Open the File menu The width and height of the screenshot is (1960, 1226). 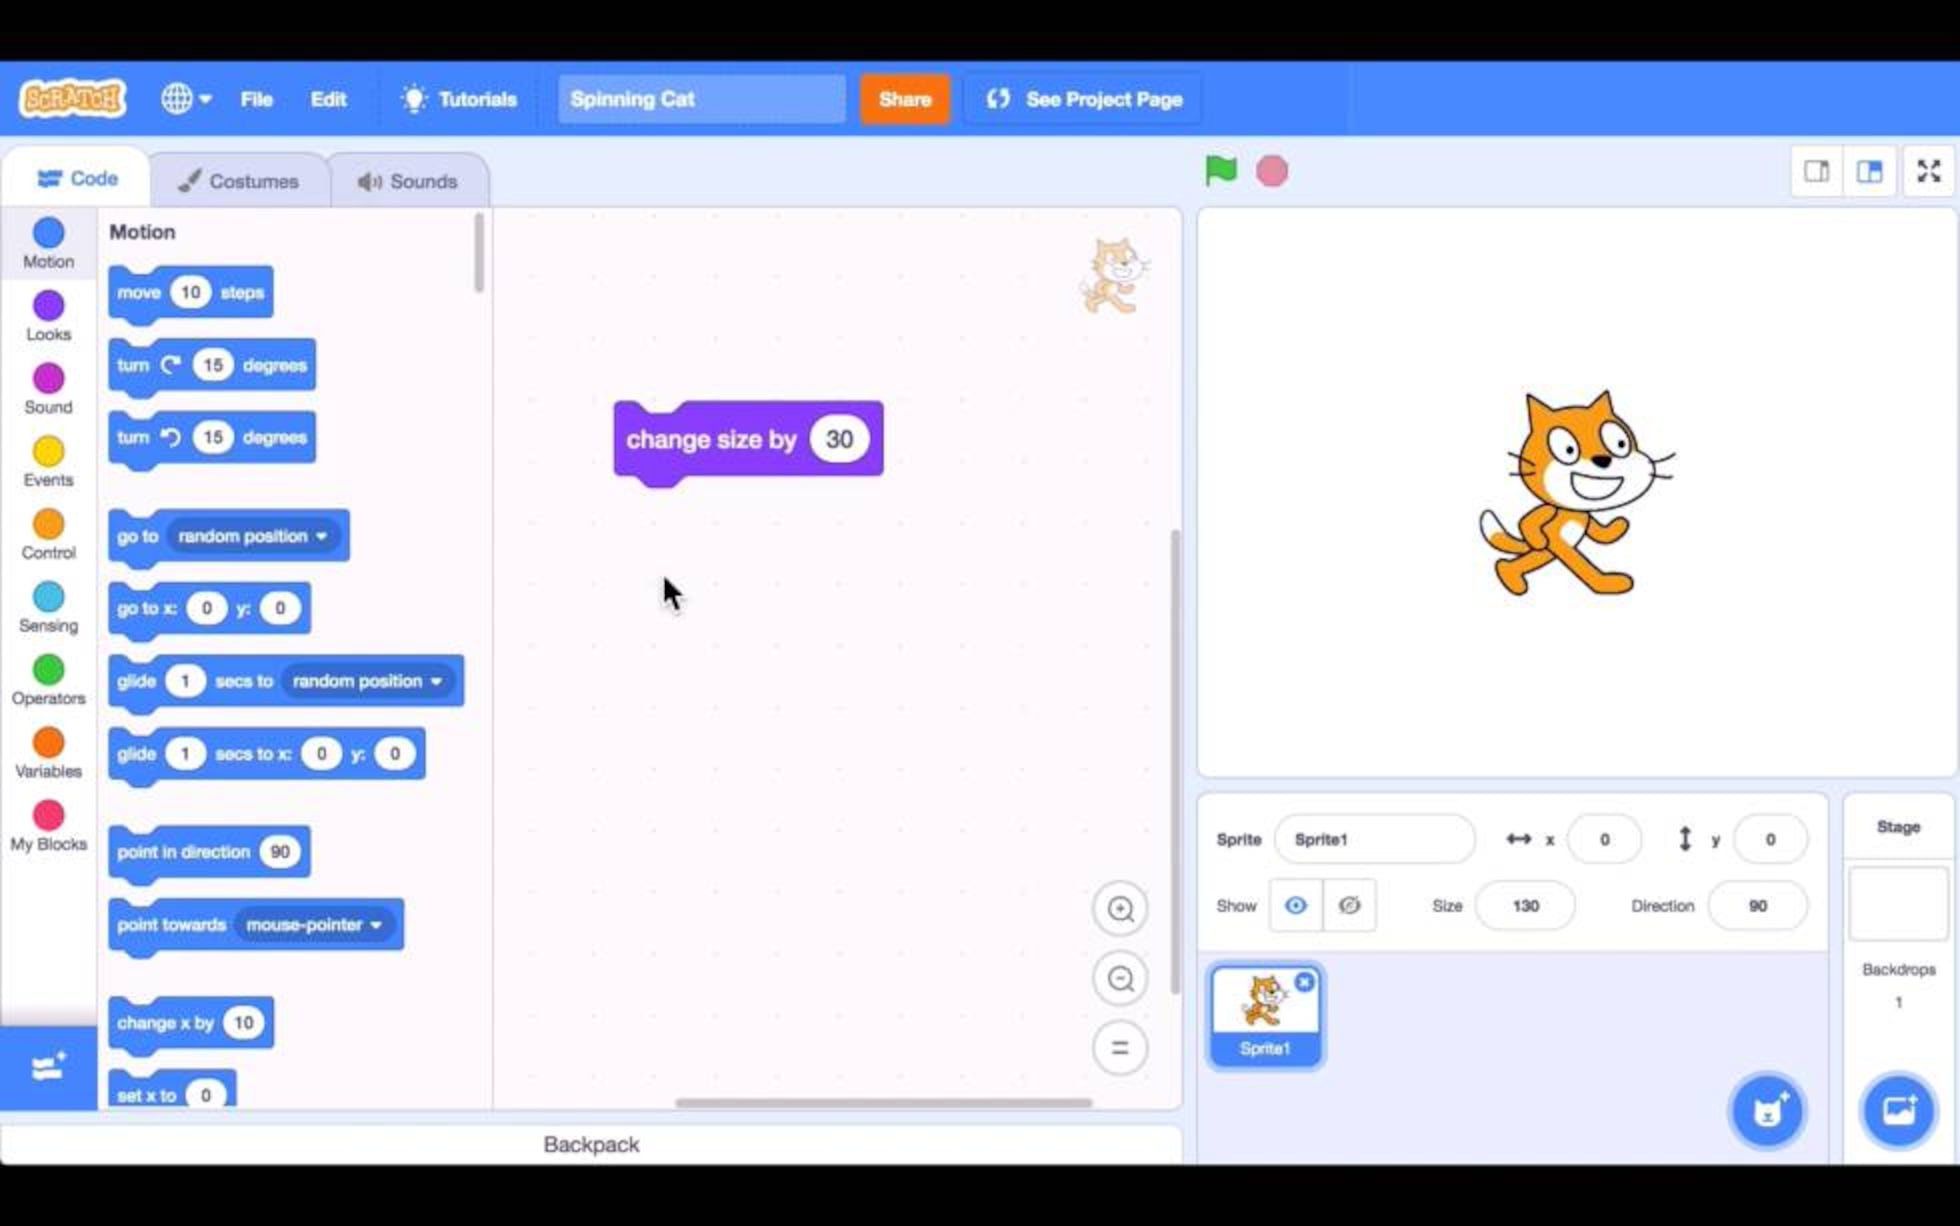click(x=256, y=99)
